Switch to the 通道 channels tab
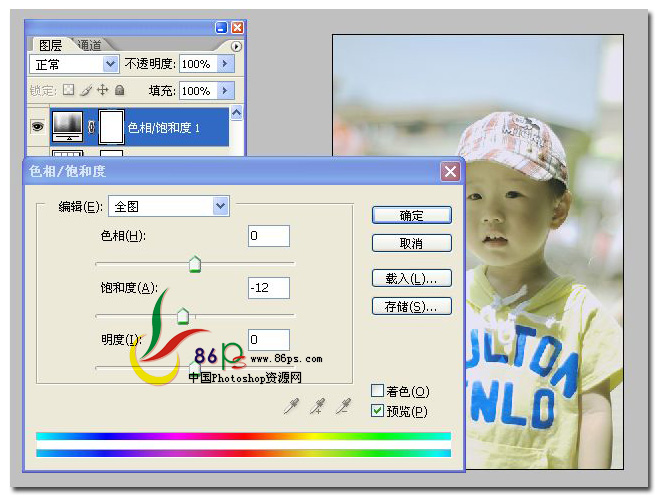660x500 pixels. pos(89,45)
